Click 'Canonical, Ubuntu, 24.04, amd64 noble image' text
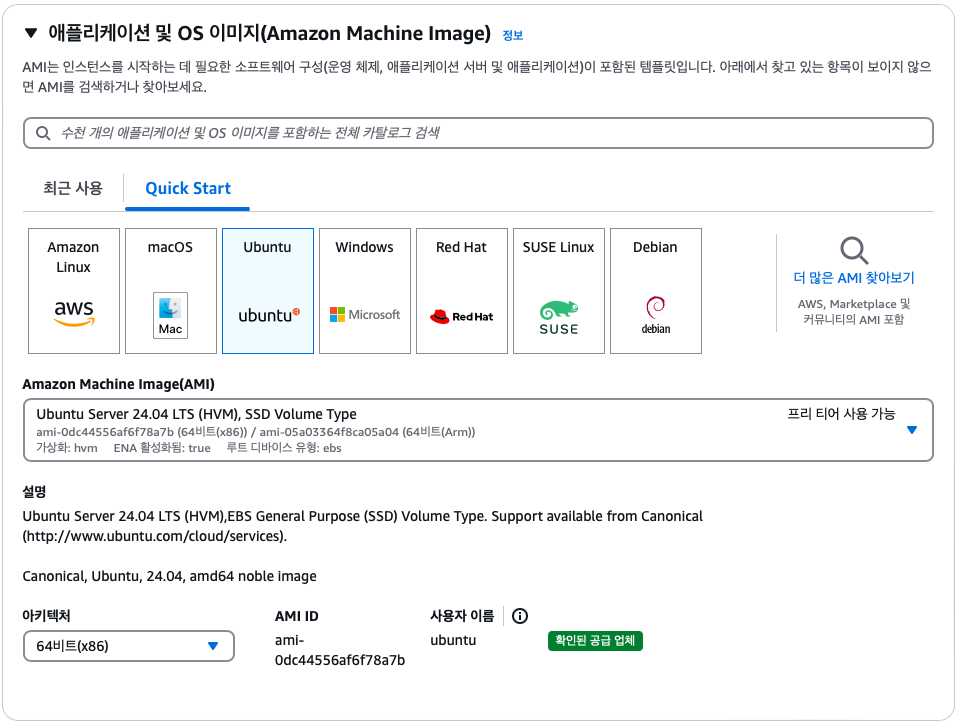959x724 pixels. click(169, 576)
